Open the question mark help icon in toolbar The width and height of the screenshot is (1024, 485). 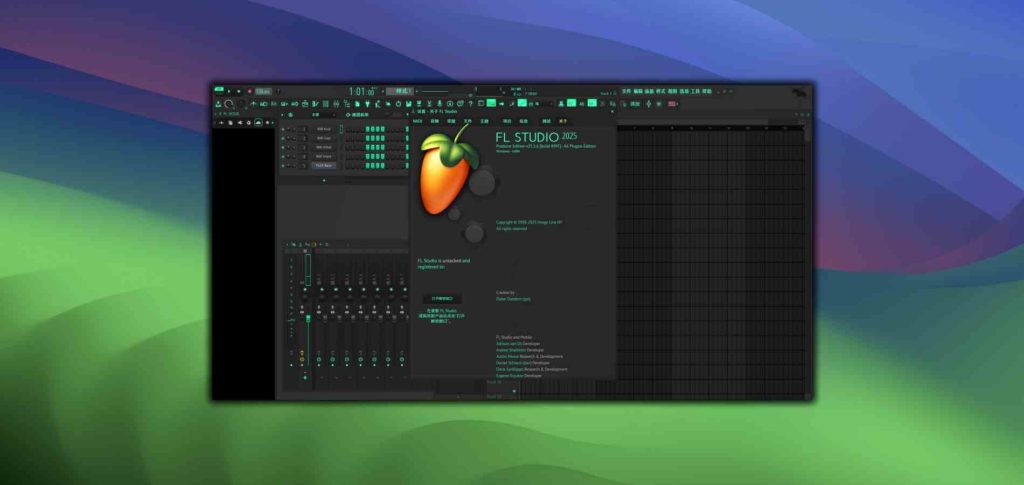coord(470,104)
